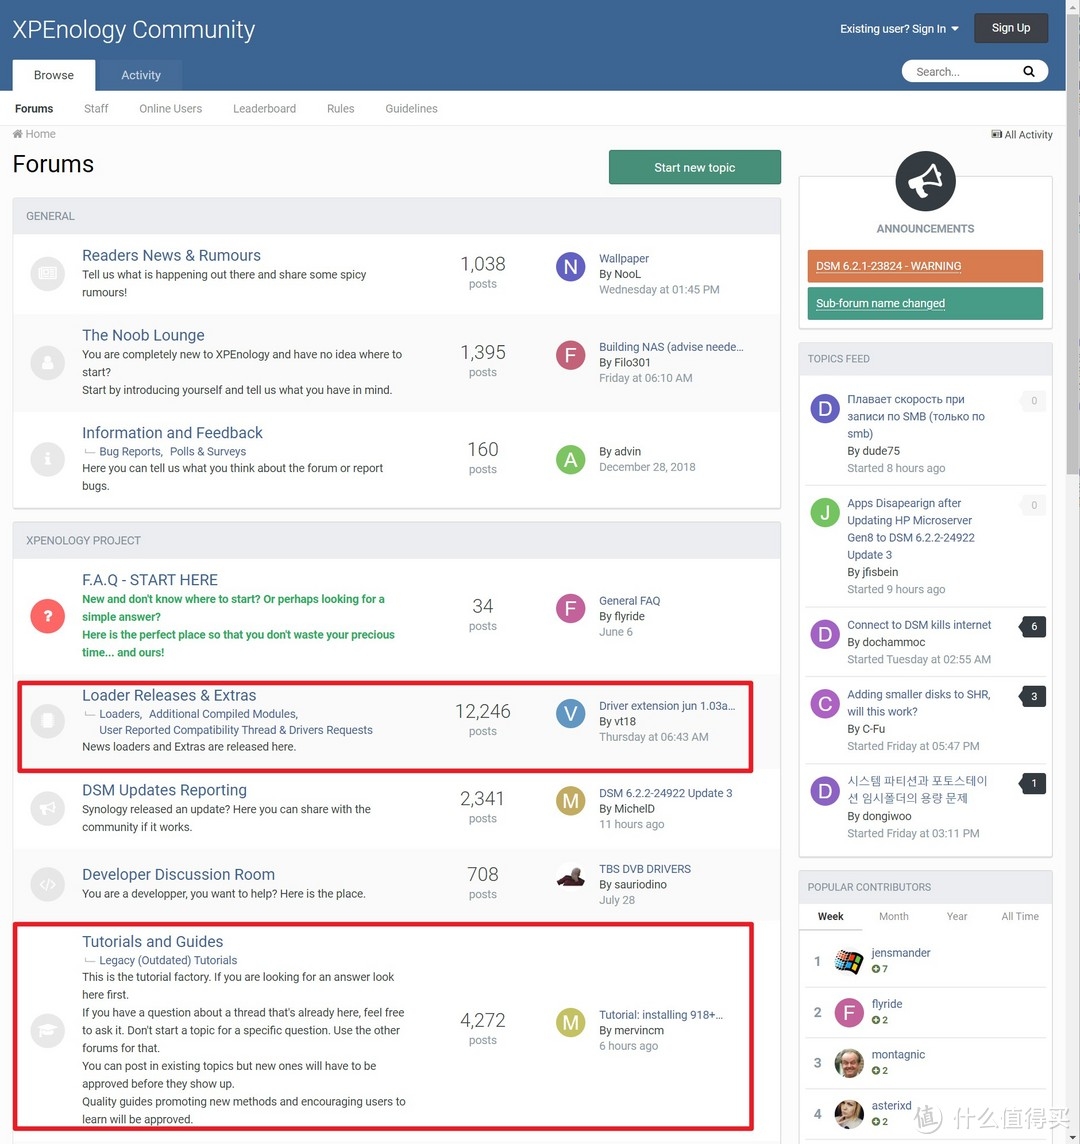This screenshot has width=1080, height=1144.
Task: Open the Polls & Surveys subforum
Action: 208,452
